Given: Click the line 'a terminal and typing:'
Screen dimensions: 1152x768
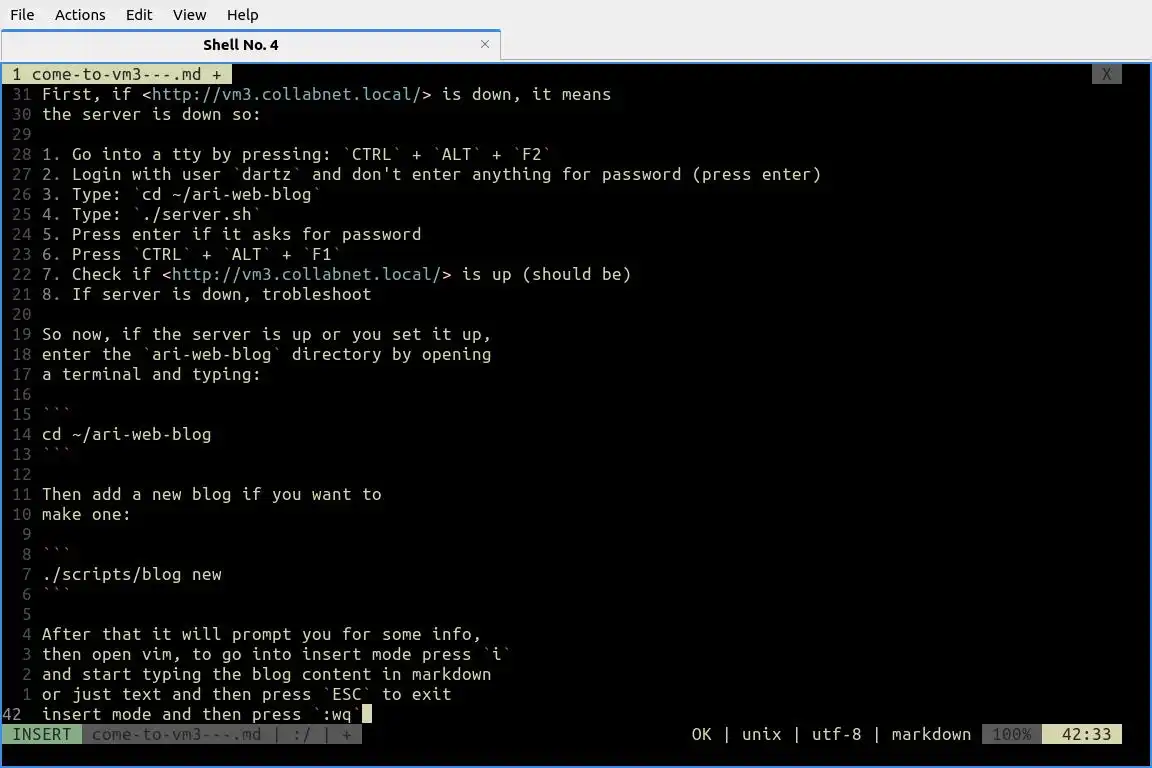Looking at the screenshot, I should [151, 374].
